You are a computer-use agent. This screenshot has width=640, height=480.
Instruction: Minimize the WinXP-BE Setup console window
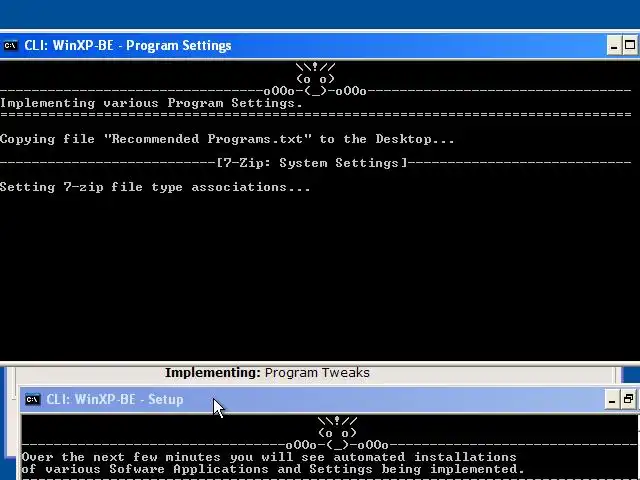click(611, 399)
